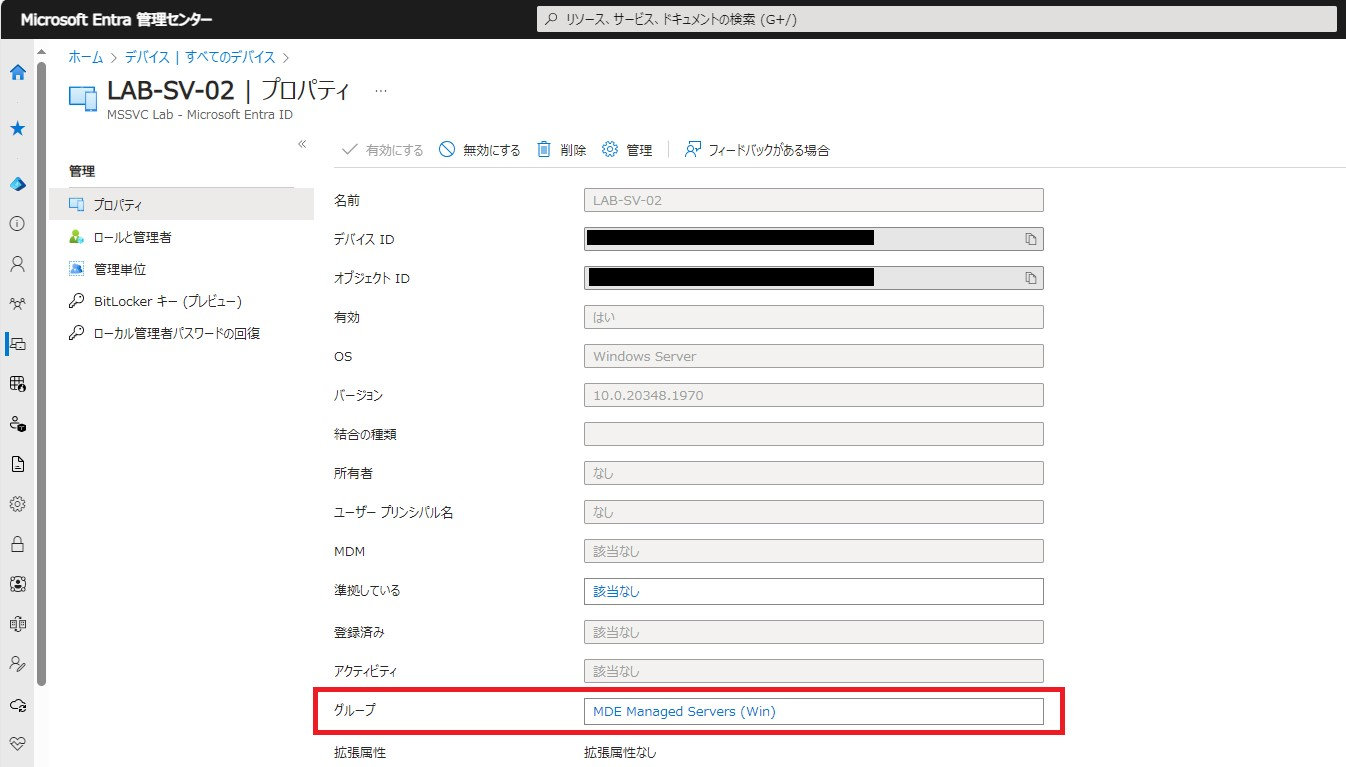
Task: Open the ellipsis menu beside プロパティ title
Action: (x=380, y=91)
